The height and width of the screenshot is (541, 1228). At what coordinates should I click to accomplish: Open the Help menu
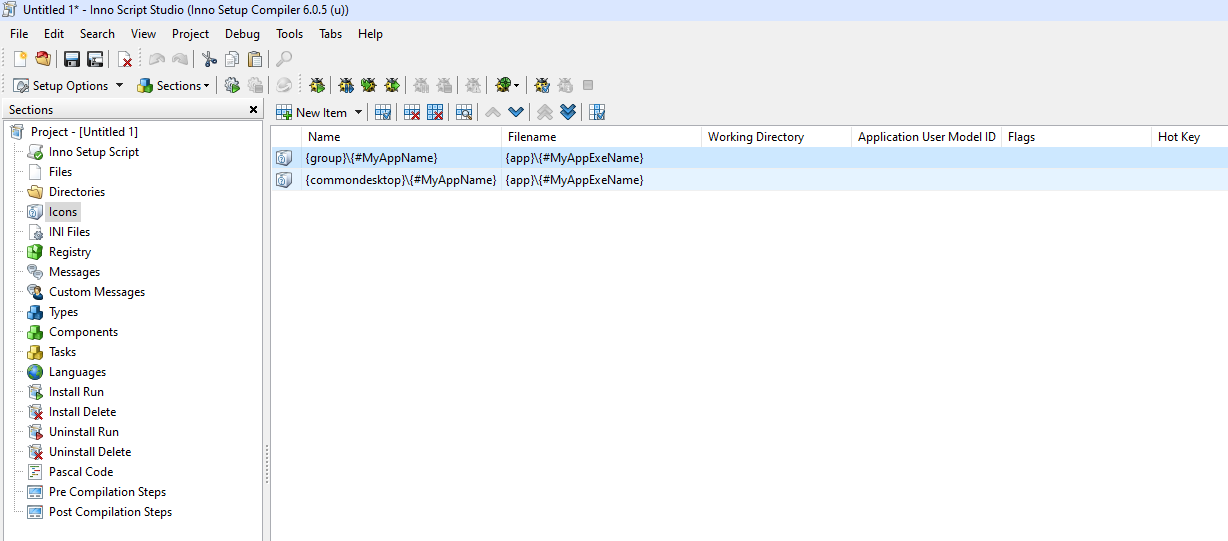point(370,33)
